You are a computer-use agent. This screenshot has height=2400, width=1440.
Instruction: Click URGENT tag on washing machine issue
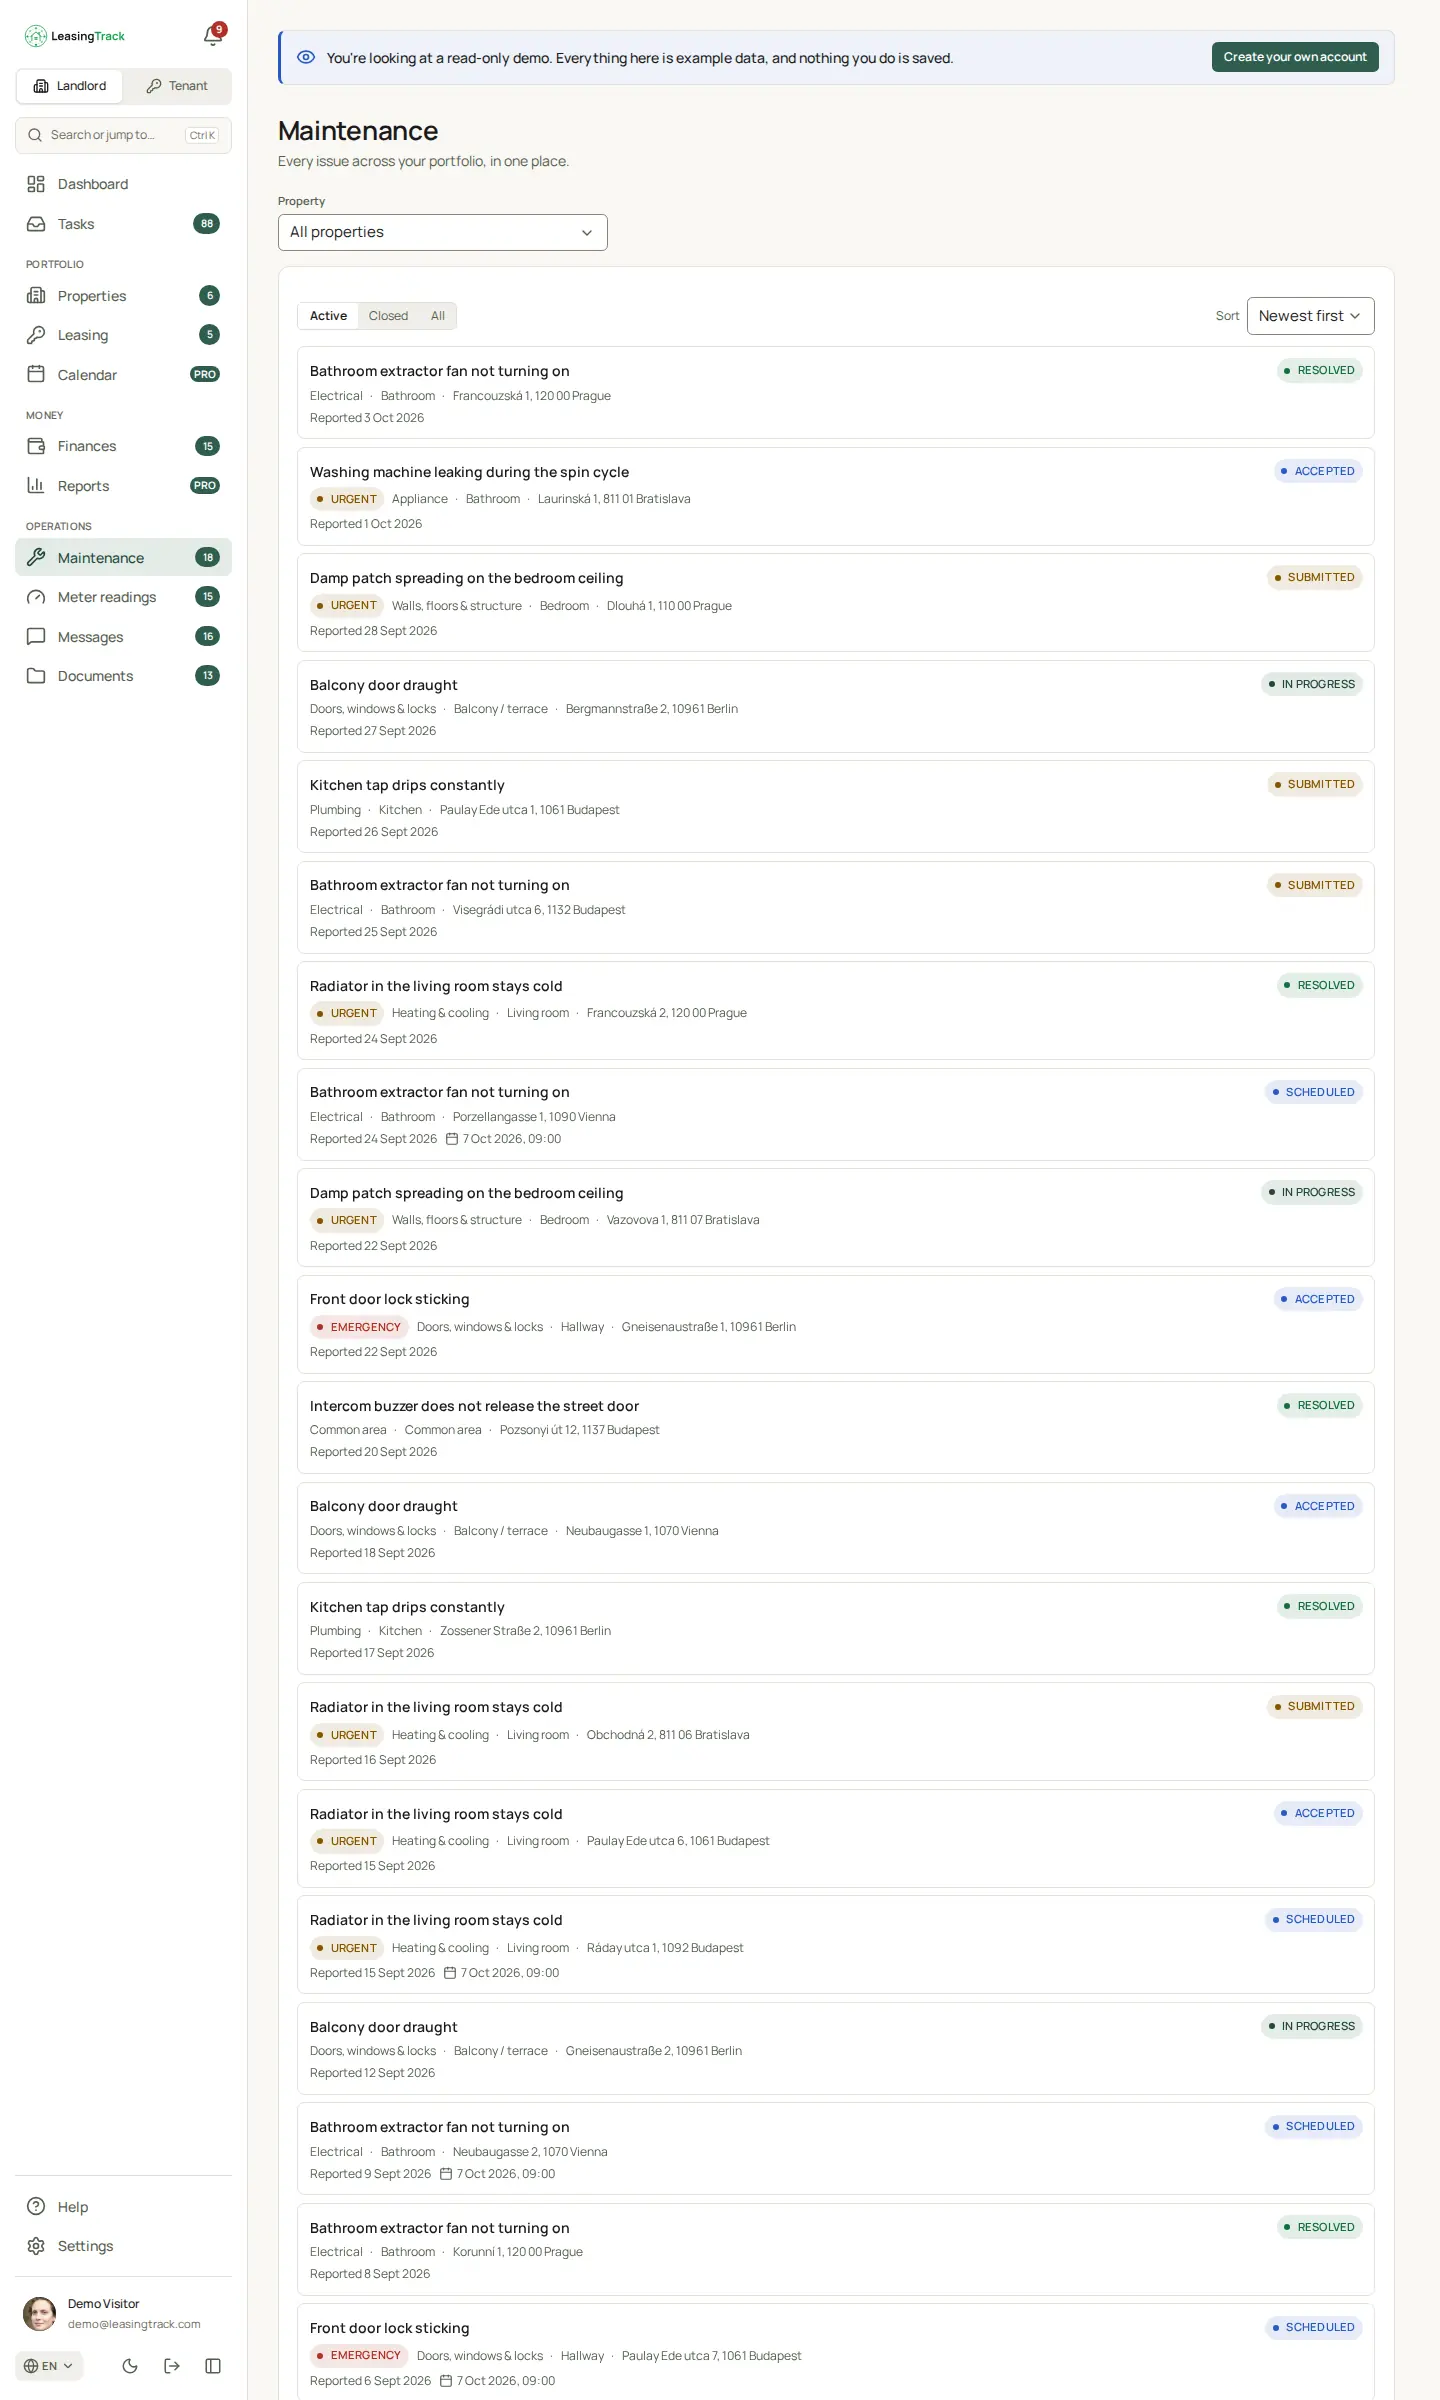point(346,499)
